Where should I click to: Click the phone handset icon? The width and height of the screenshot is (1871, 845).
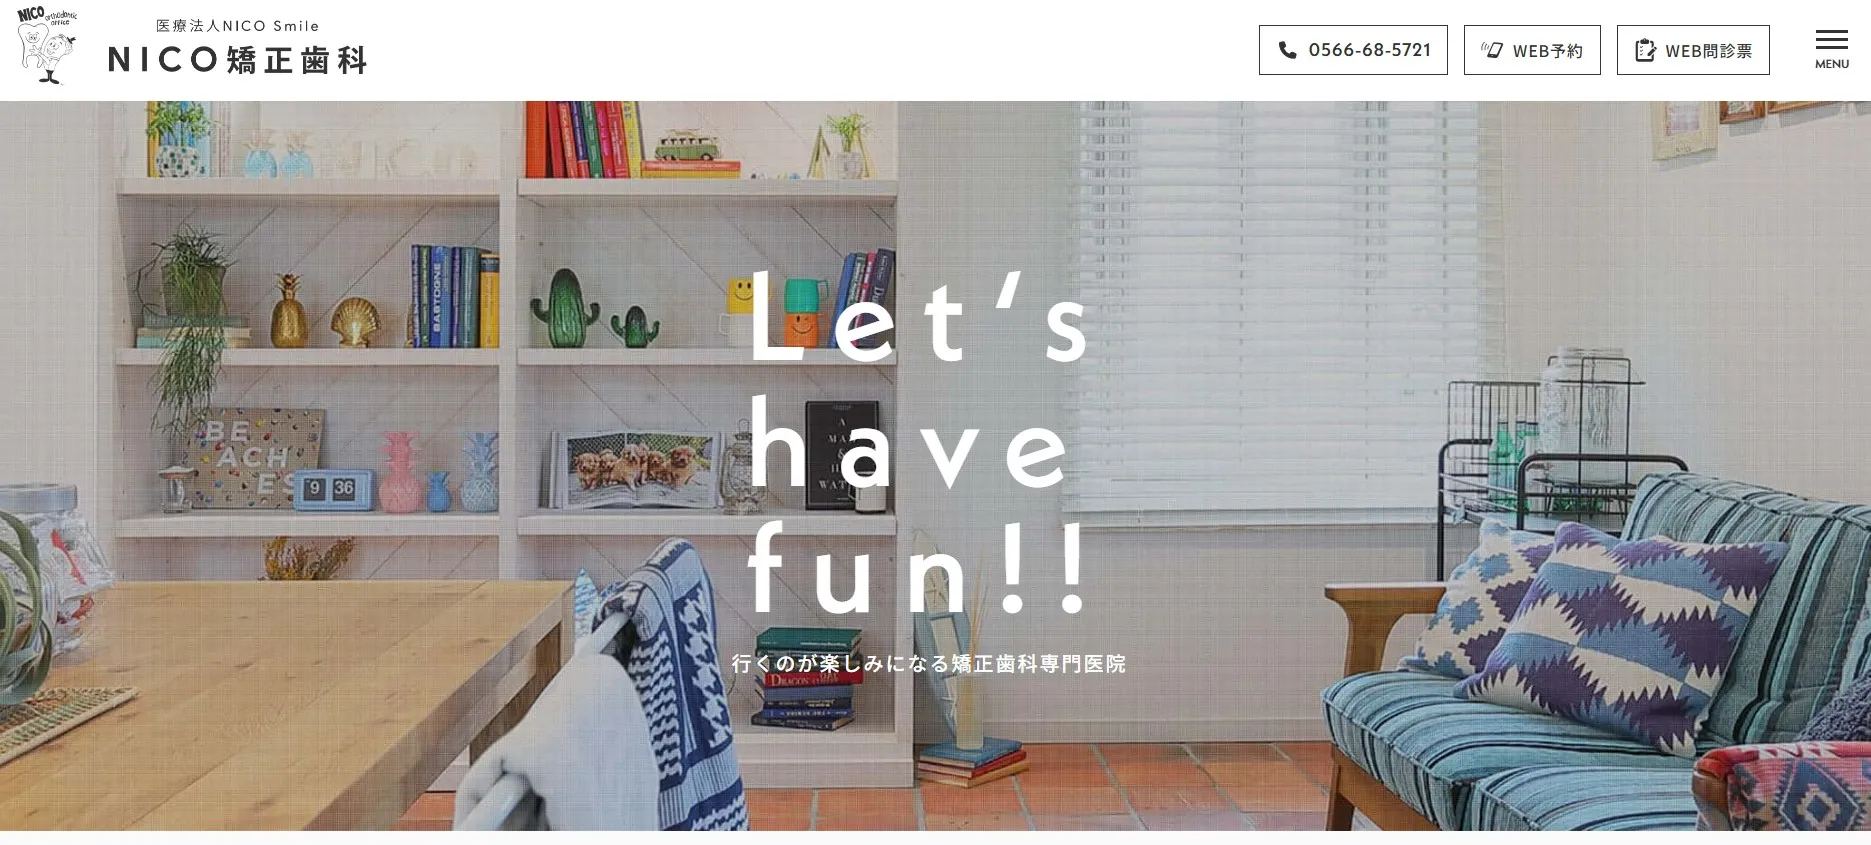pos(1288,50)
